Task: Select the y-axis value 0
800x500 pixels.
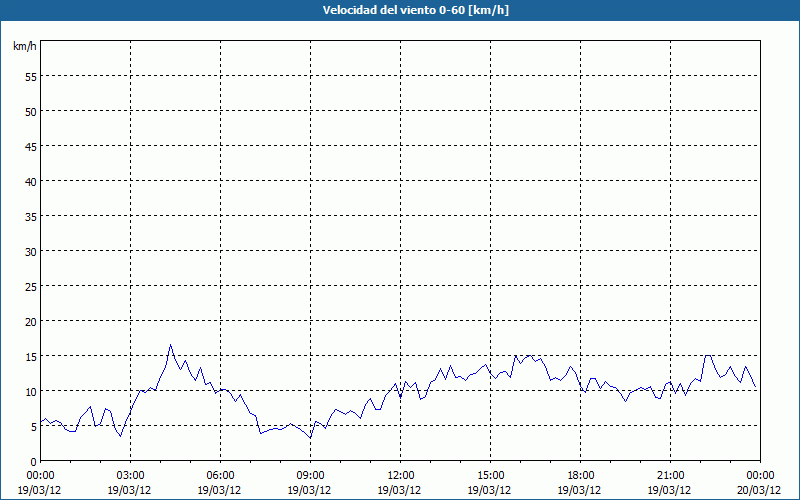Action: click(x=34, y=462)
